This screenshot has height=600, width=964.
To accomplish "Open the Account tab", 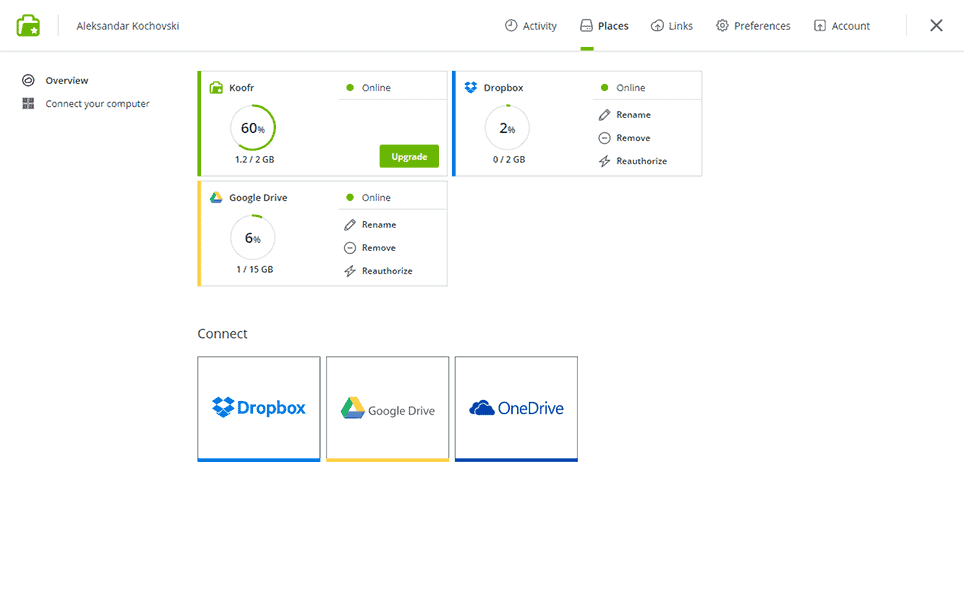I will pos(841,26).
